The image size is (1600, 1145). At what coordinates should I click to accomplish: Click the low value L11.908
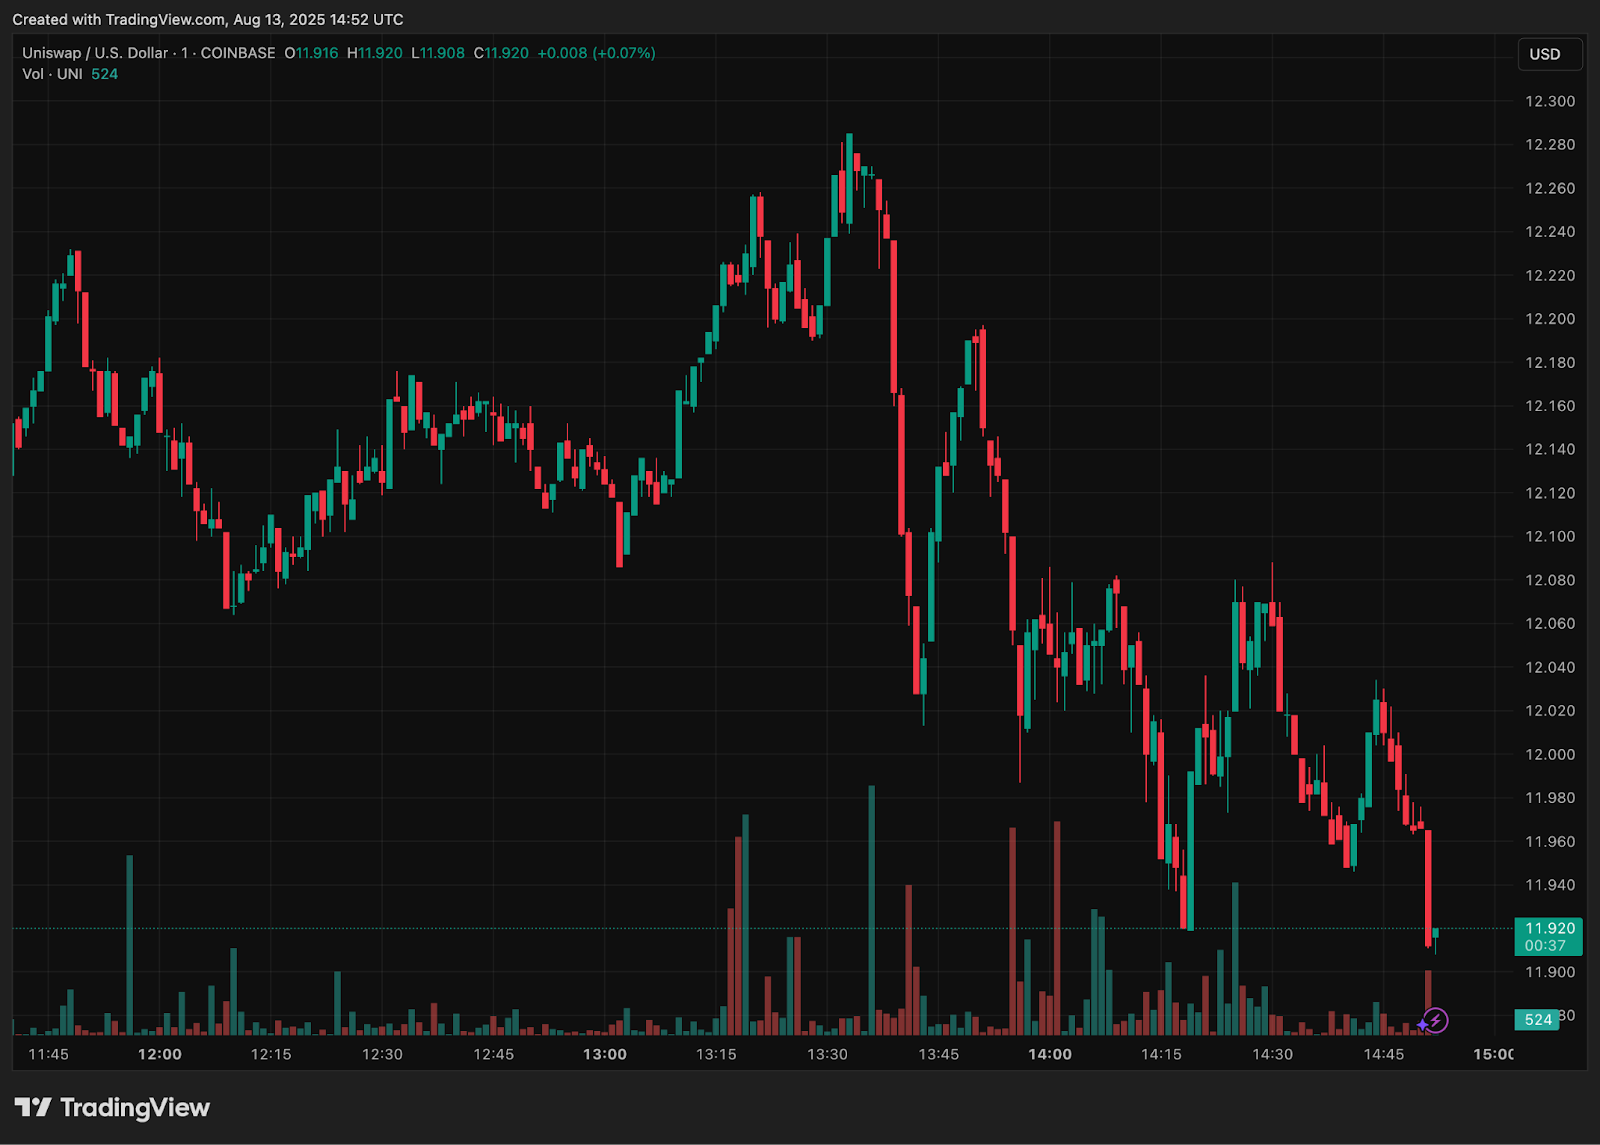click(x=438, y=53)
